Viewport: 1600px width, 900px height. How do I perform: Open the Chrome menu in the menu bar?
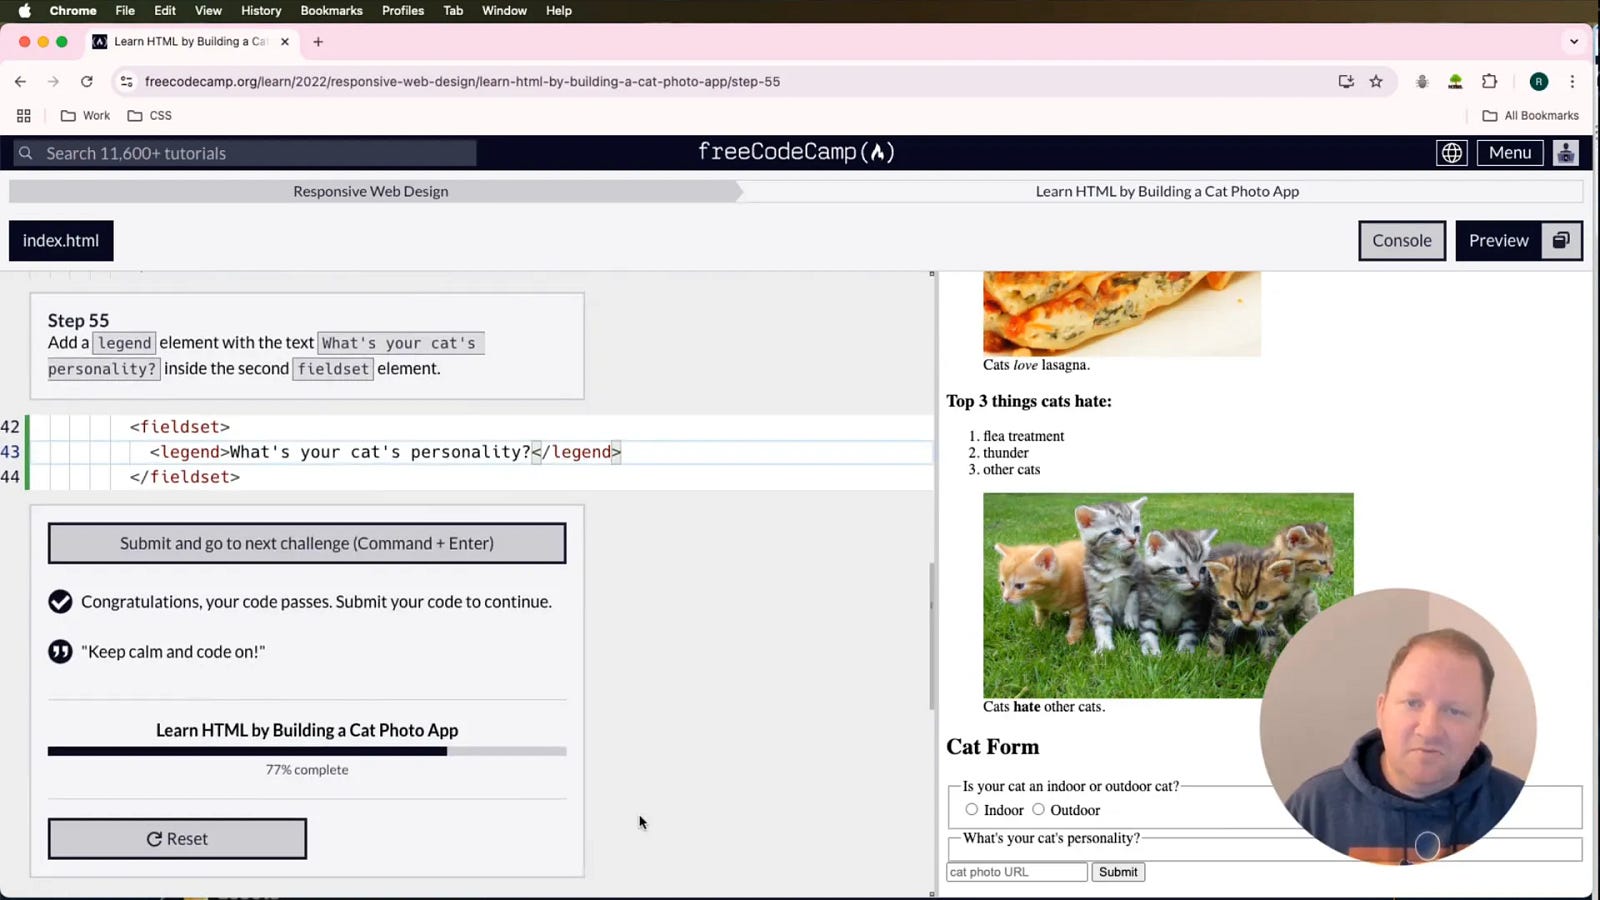click(x=73, y=11)
